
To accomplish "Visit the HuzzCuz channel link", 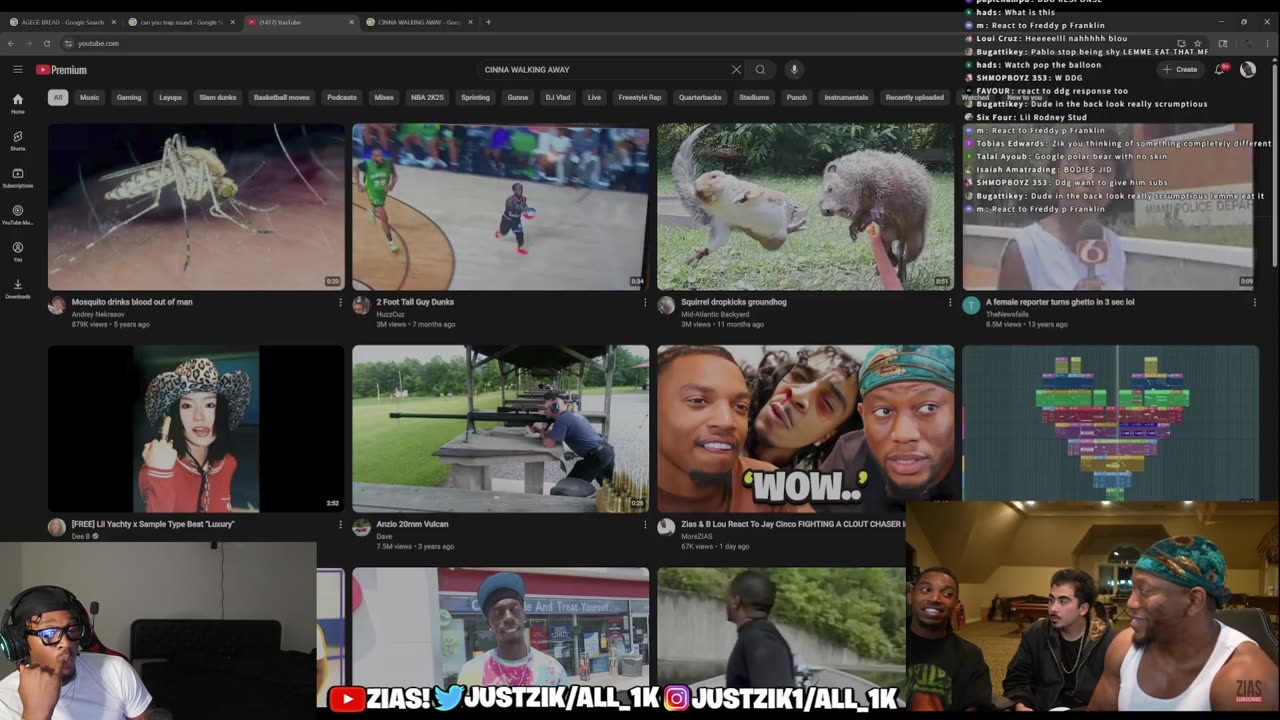I will coord(391,314).
